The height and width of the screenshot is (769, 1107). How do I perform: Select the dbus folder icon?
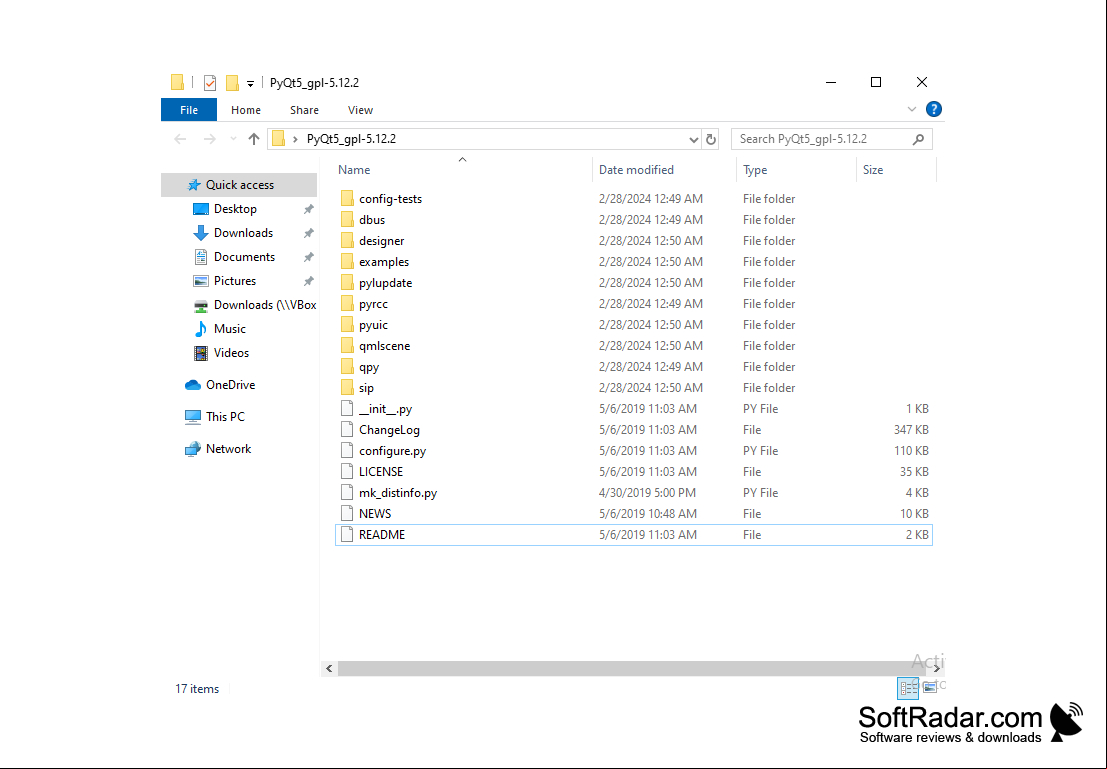click(x=347, y=220)
